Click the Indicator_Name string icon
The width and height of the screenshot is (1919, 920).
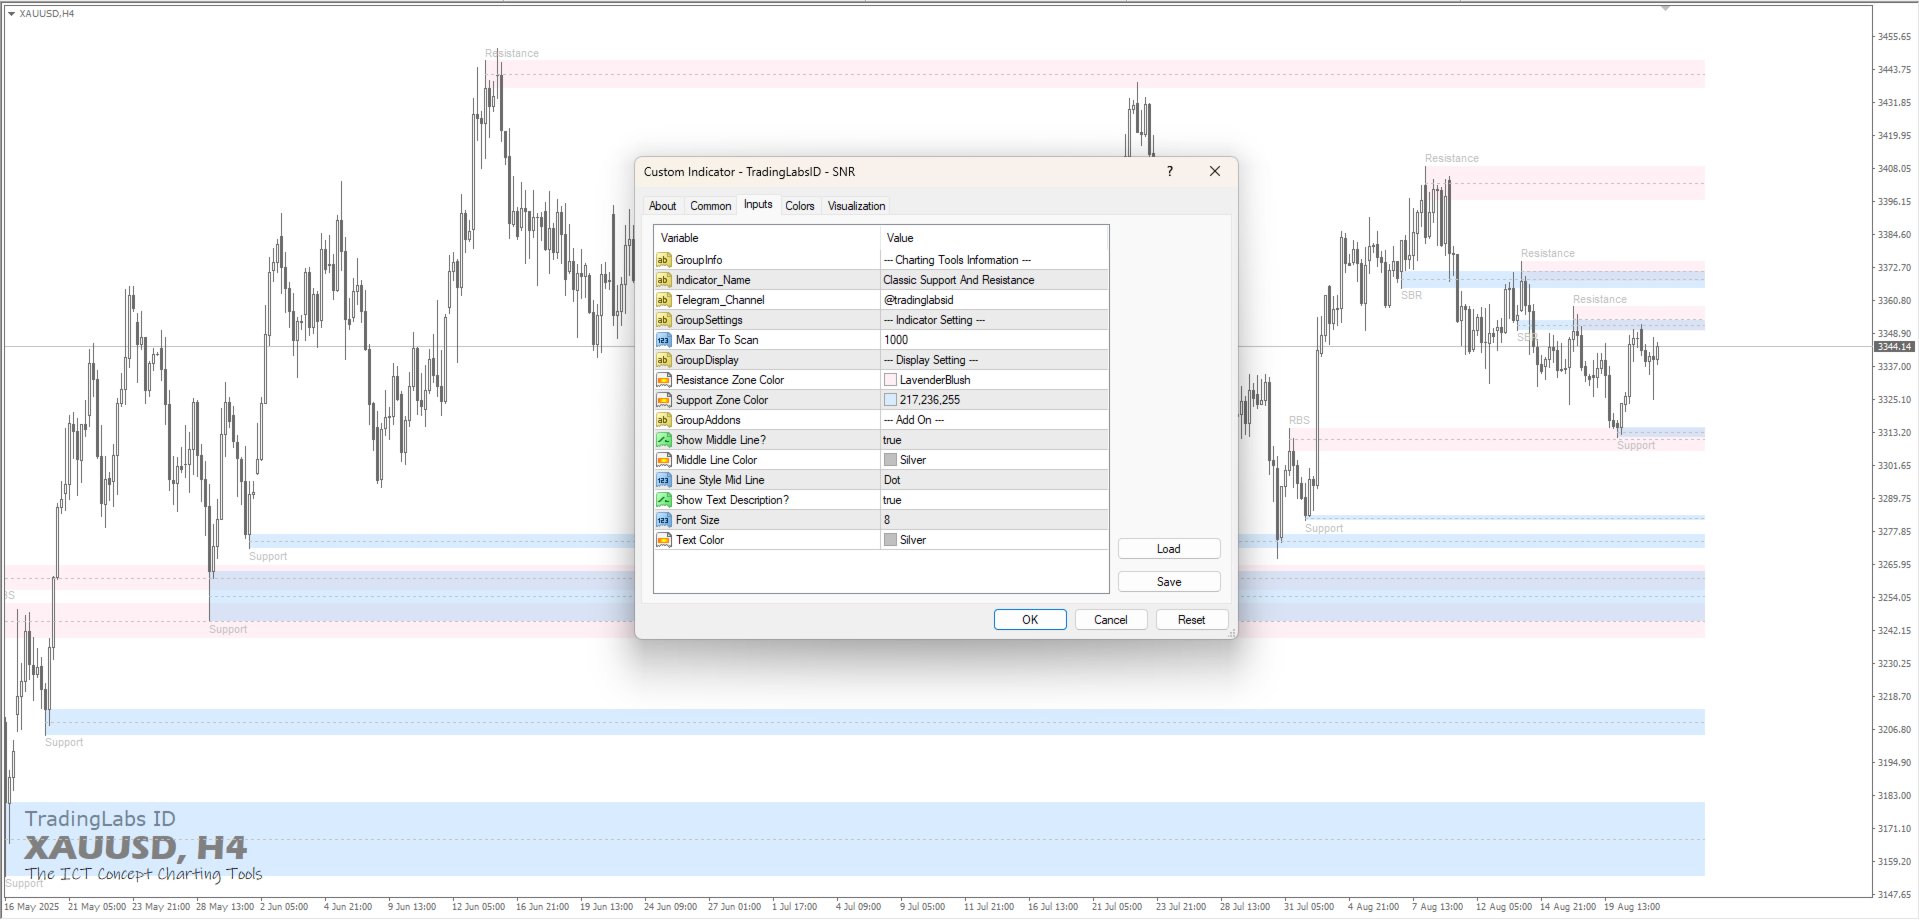(663, 280)
